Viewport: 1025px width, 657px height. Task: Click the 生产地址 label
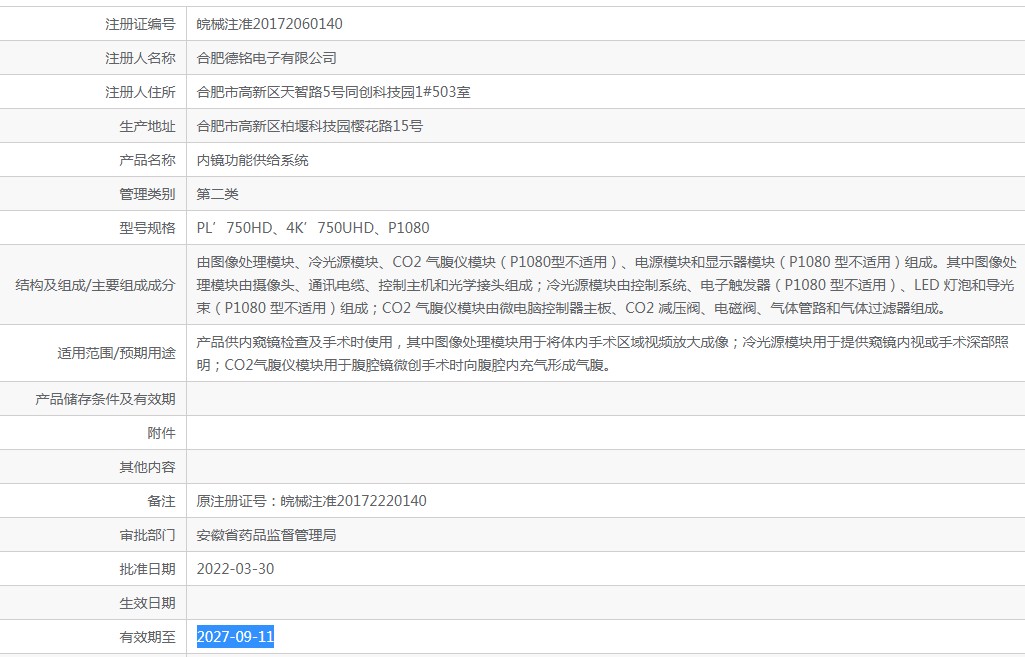point(147,126)
